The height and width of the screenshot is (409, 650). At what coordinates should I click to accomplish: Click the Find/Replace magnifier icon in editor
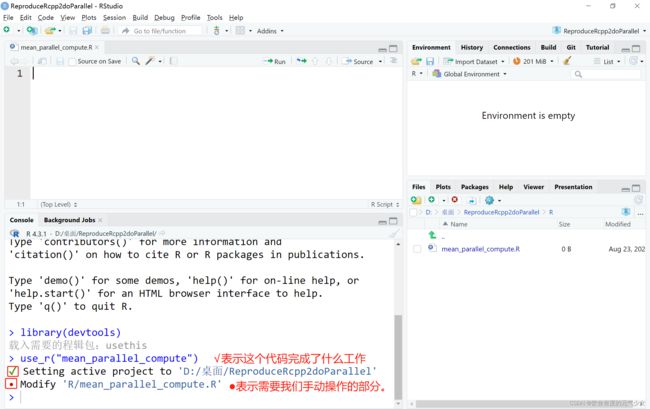point(136,61)
